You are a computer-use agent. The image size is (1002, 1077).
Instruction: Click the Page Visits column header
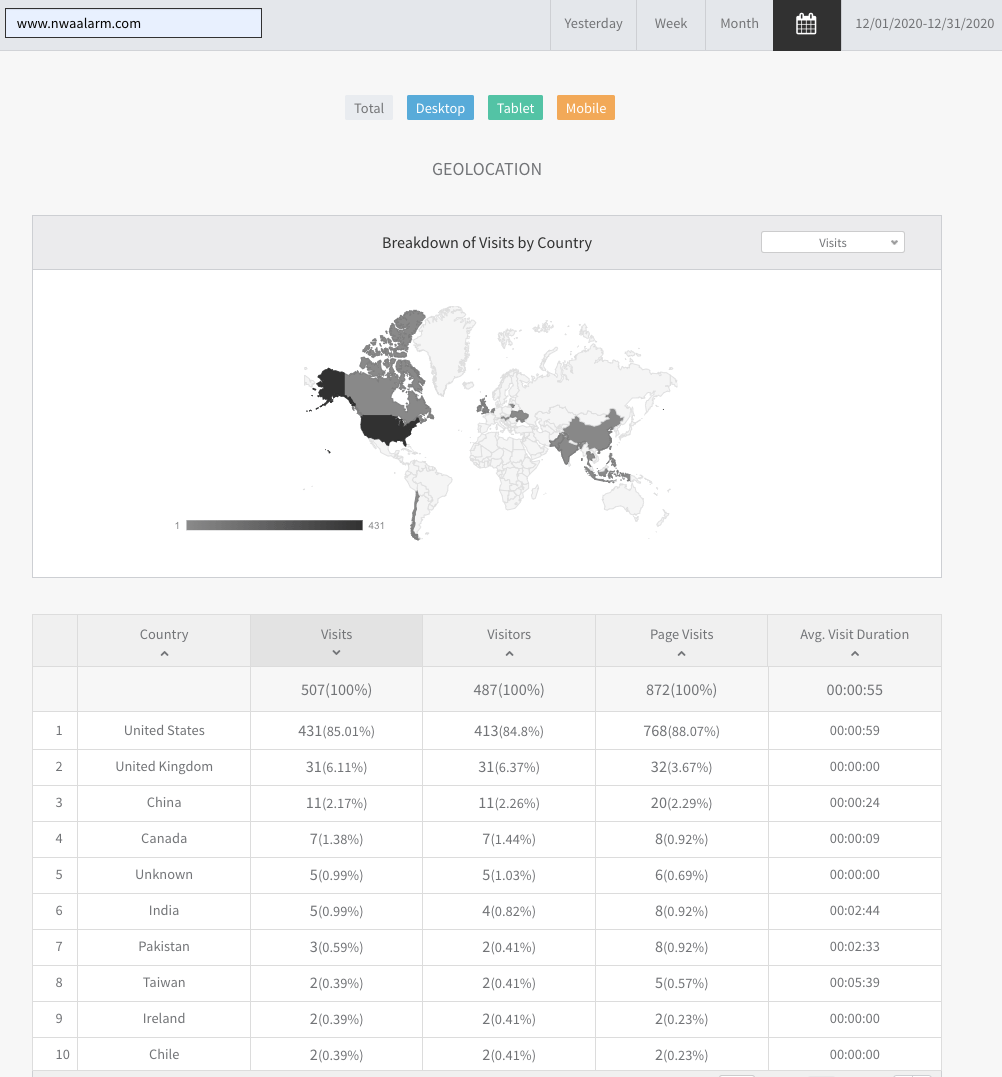coord(681,641)
